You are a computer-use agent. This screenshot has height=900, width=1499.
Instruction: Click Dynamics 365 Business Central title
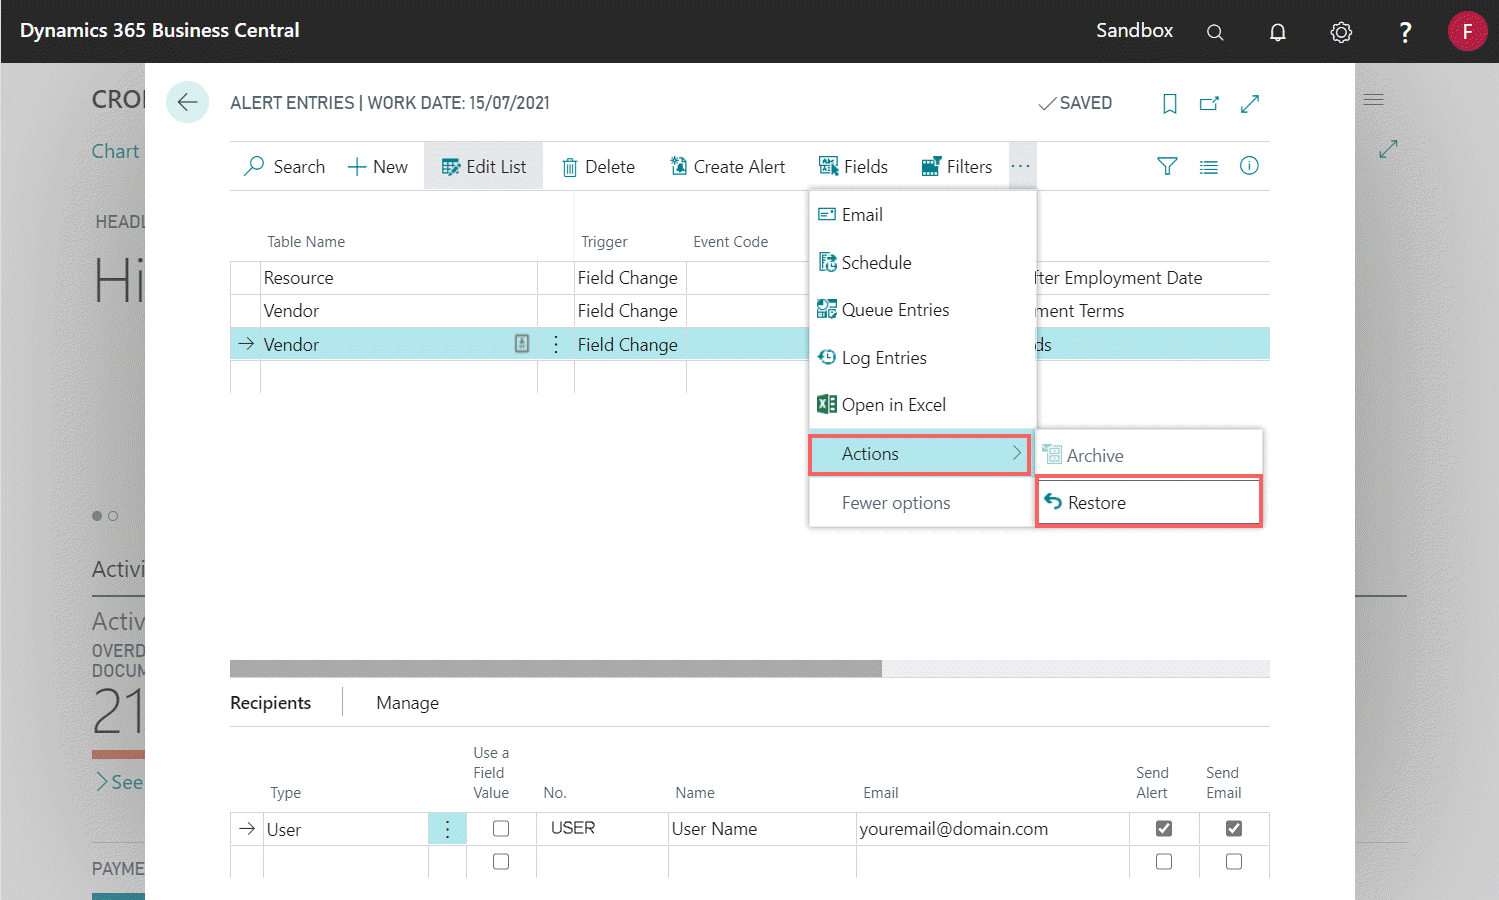tap(160, 30)
